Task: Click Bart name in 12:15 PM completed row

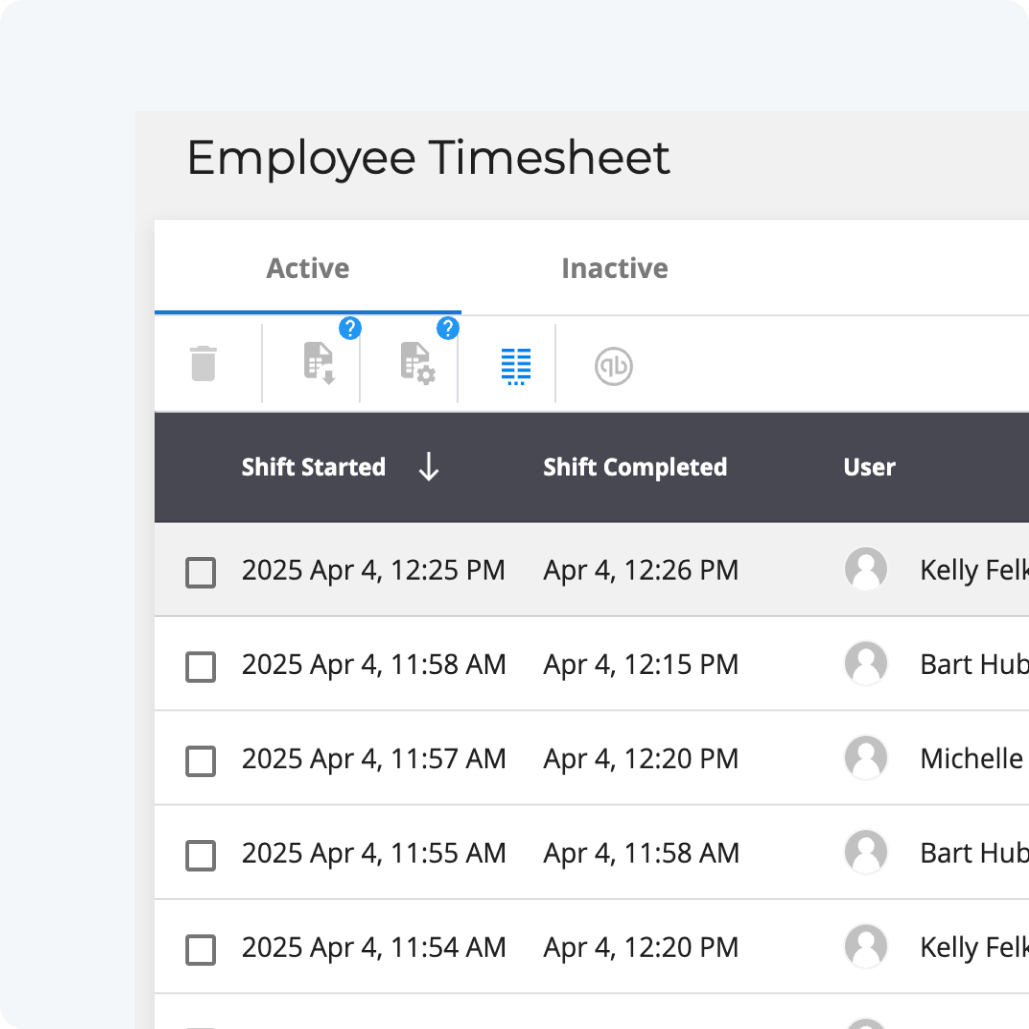Action: click(x=974, y=665)
